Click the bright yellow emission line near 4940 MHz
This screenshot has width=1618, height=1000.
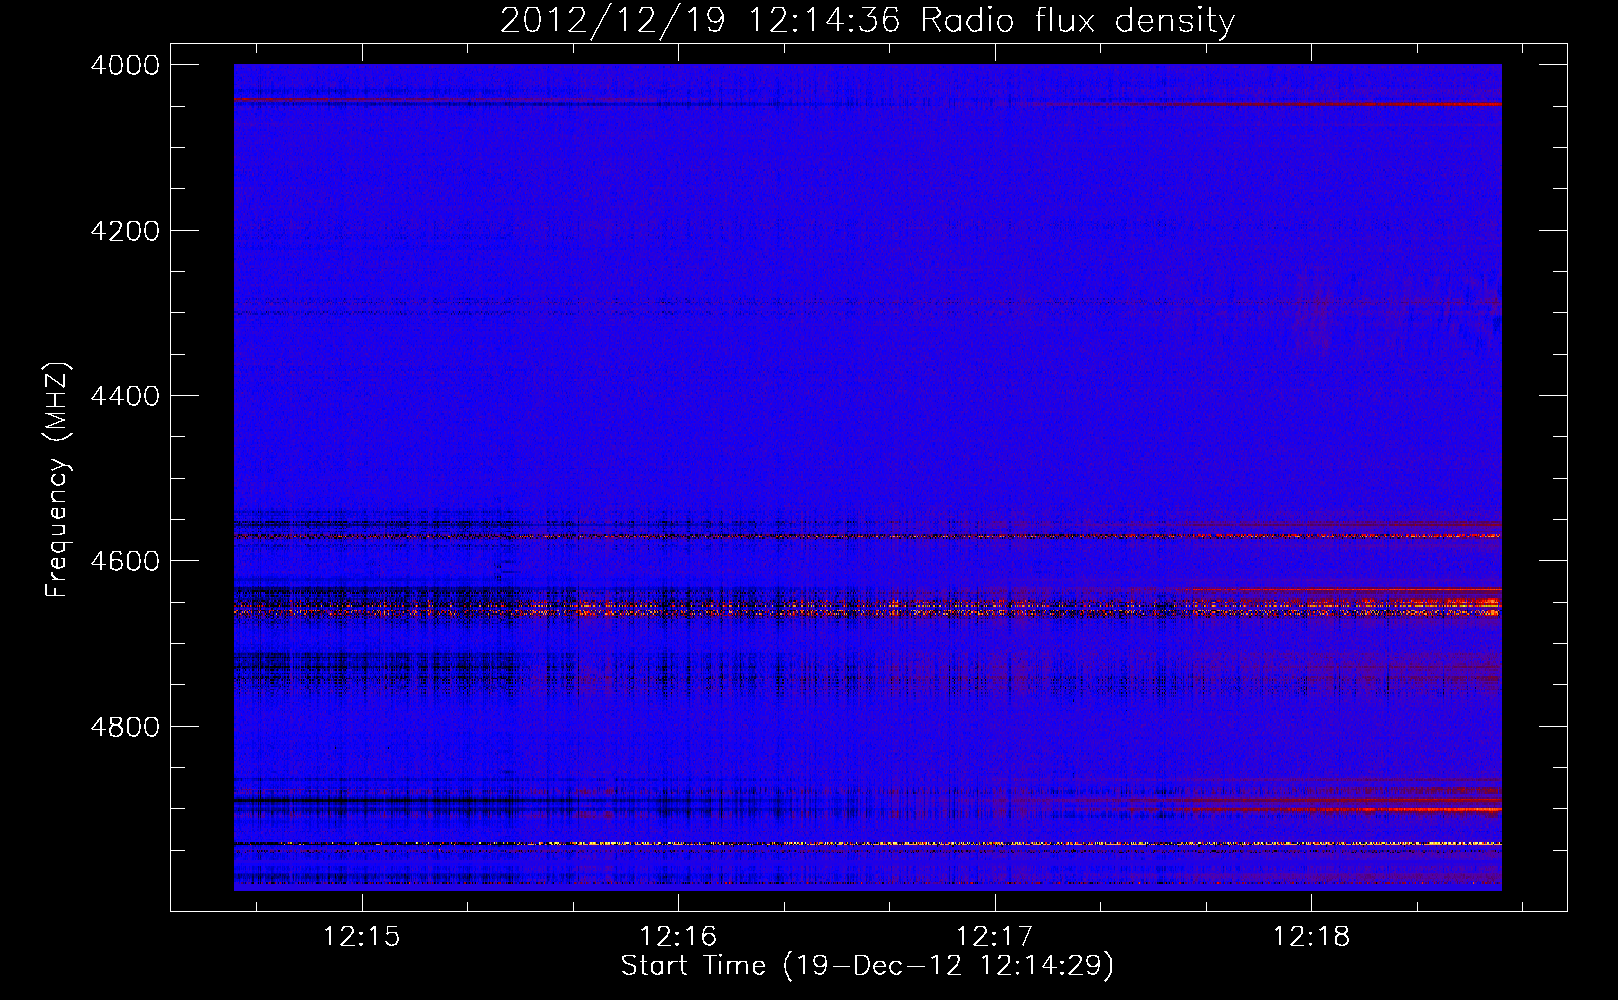pyautogui.click(x=867, y=844)
